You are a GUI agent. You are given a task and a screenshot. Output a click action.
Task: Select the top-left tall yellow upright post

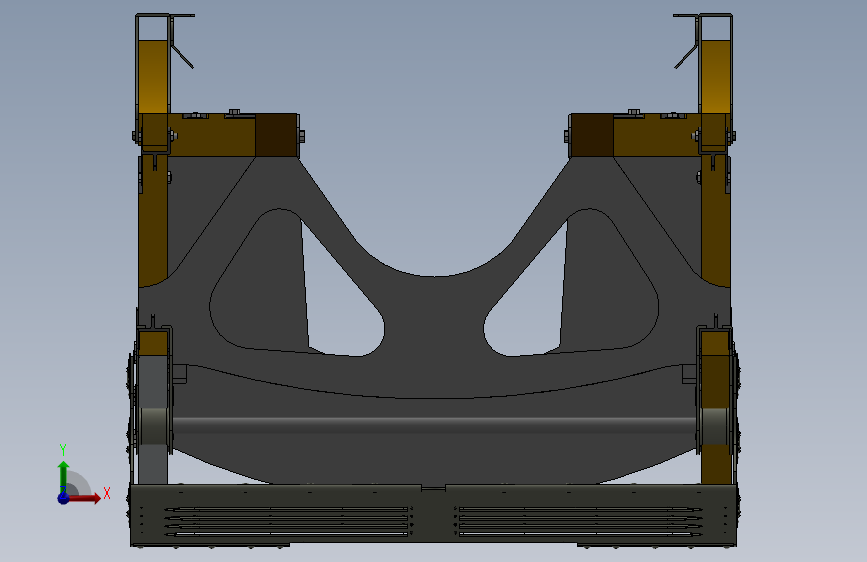coord(153,77)
